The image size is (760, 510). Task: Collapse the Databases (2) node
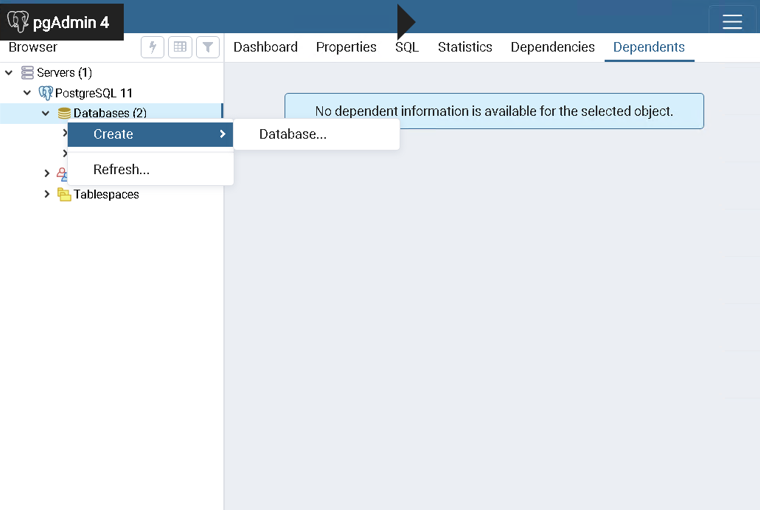46,113
